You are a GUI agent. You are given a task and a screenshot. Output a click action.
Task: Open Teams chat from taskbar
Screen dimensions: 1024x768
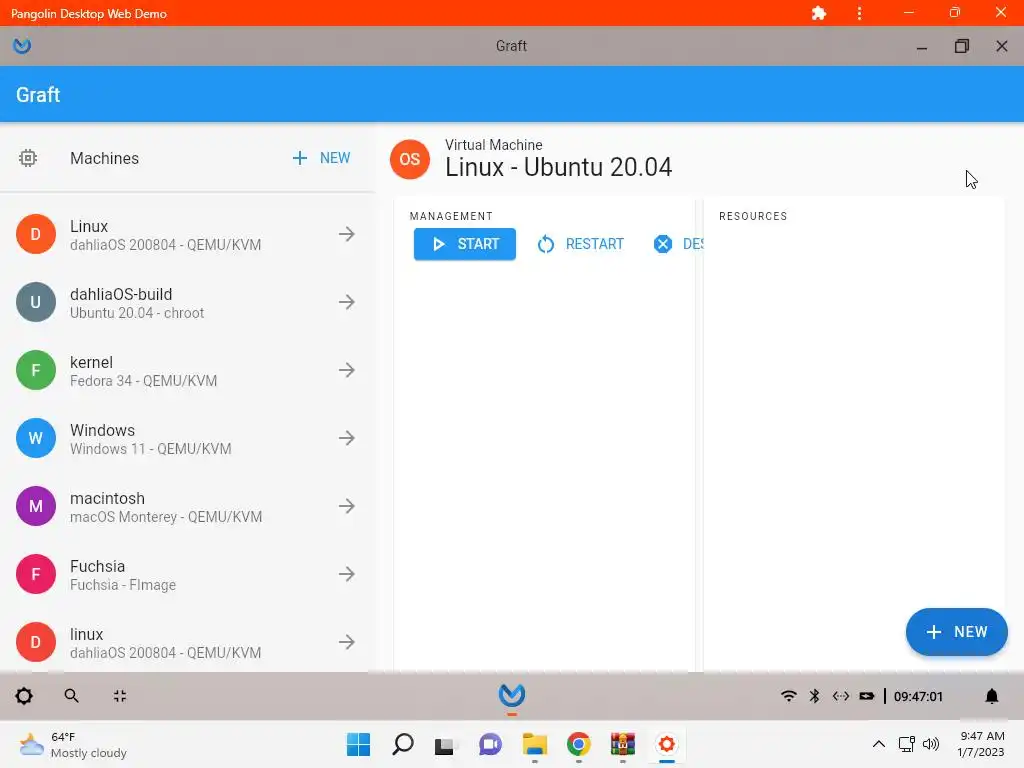pos(490,744)
